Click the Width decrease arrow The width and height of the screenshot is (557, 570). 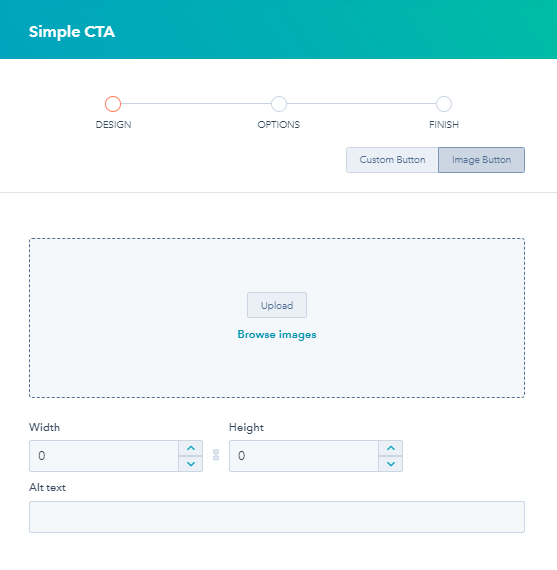191,464
